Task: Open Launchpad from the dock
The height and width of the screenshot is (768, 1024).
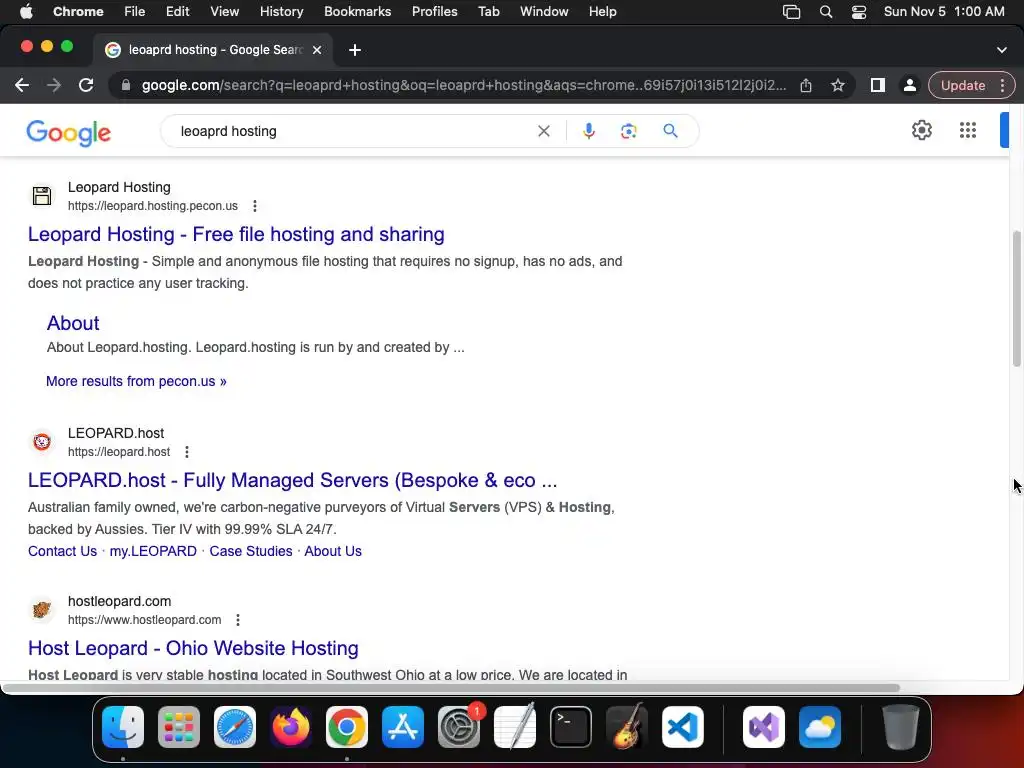Action: [179, 727]
